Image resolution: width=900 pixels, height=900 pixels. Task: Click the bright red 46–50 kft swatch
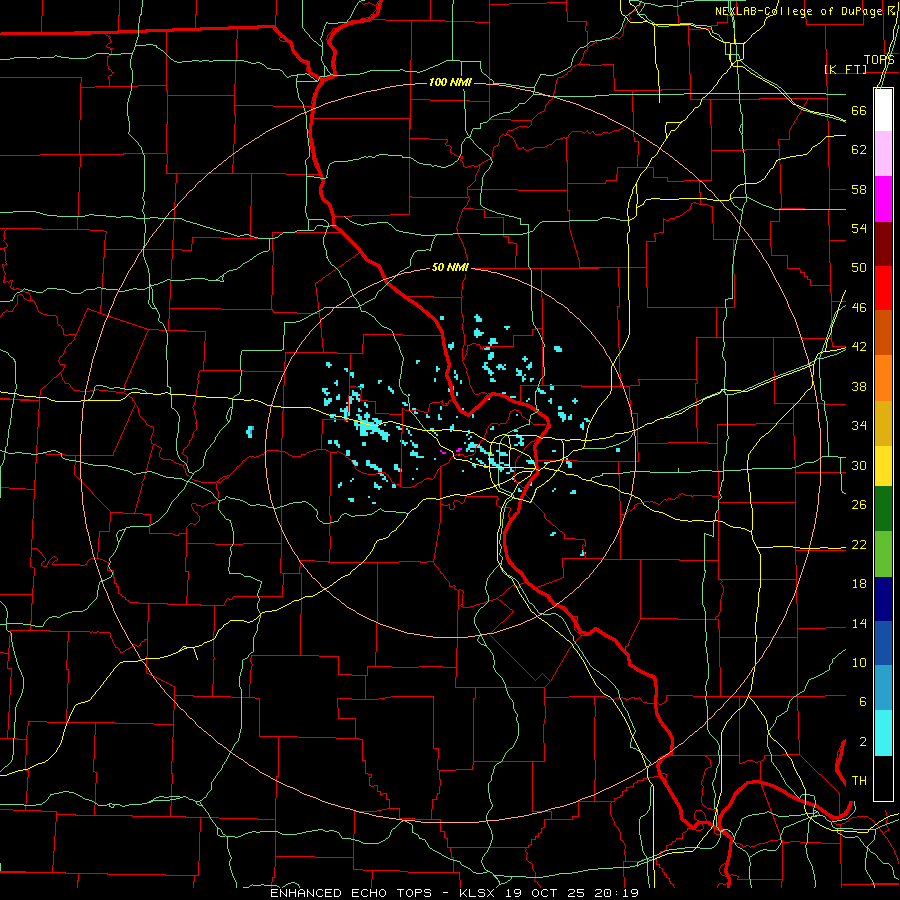883,288
